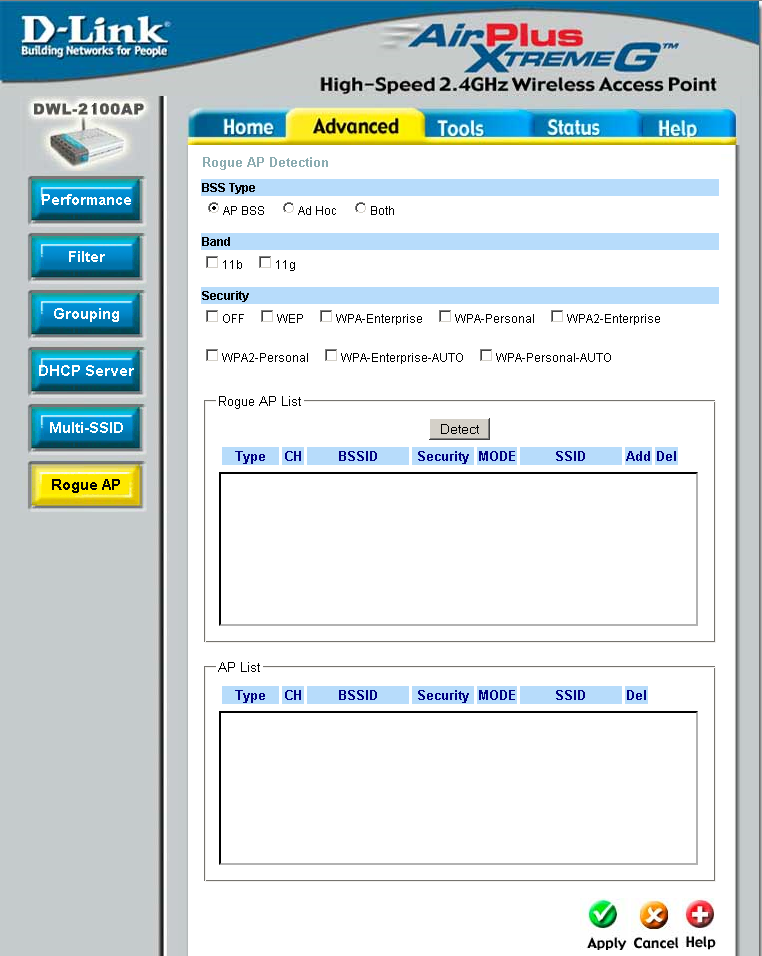Check the WPA2-Personal checkbox
The height and width of the screenshot is (956, 762).
pos(212,355)
